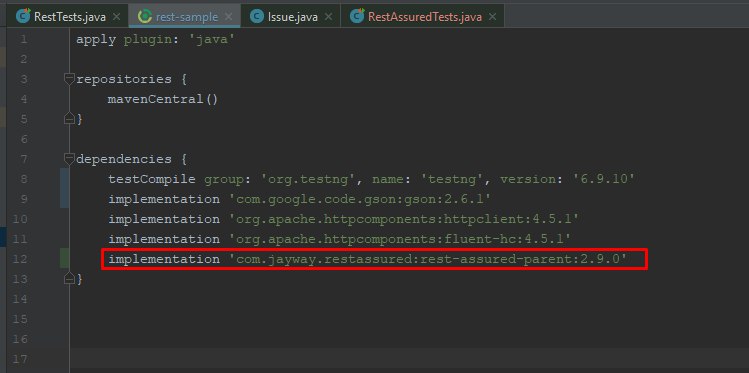The height and width of the screenshot is (373, 749).
Task: Close the RestAssuredTests.java tab
Action: click(x=493, y=17)
